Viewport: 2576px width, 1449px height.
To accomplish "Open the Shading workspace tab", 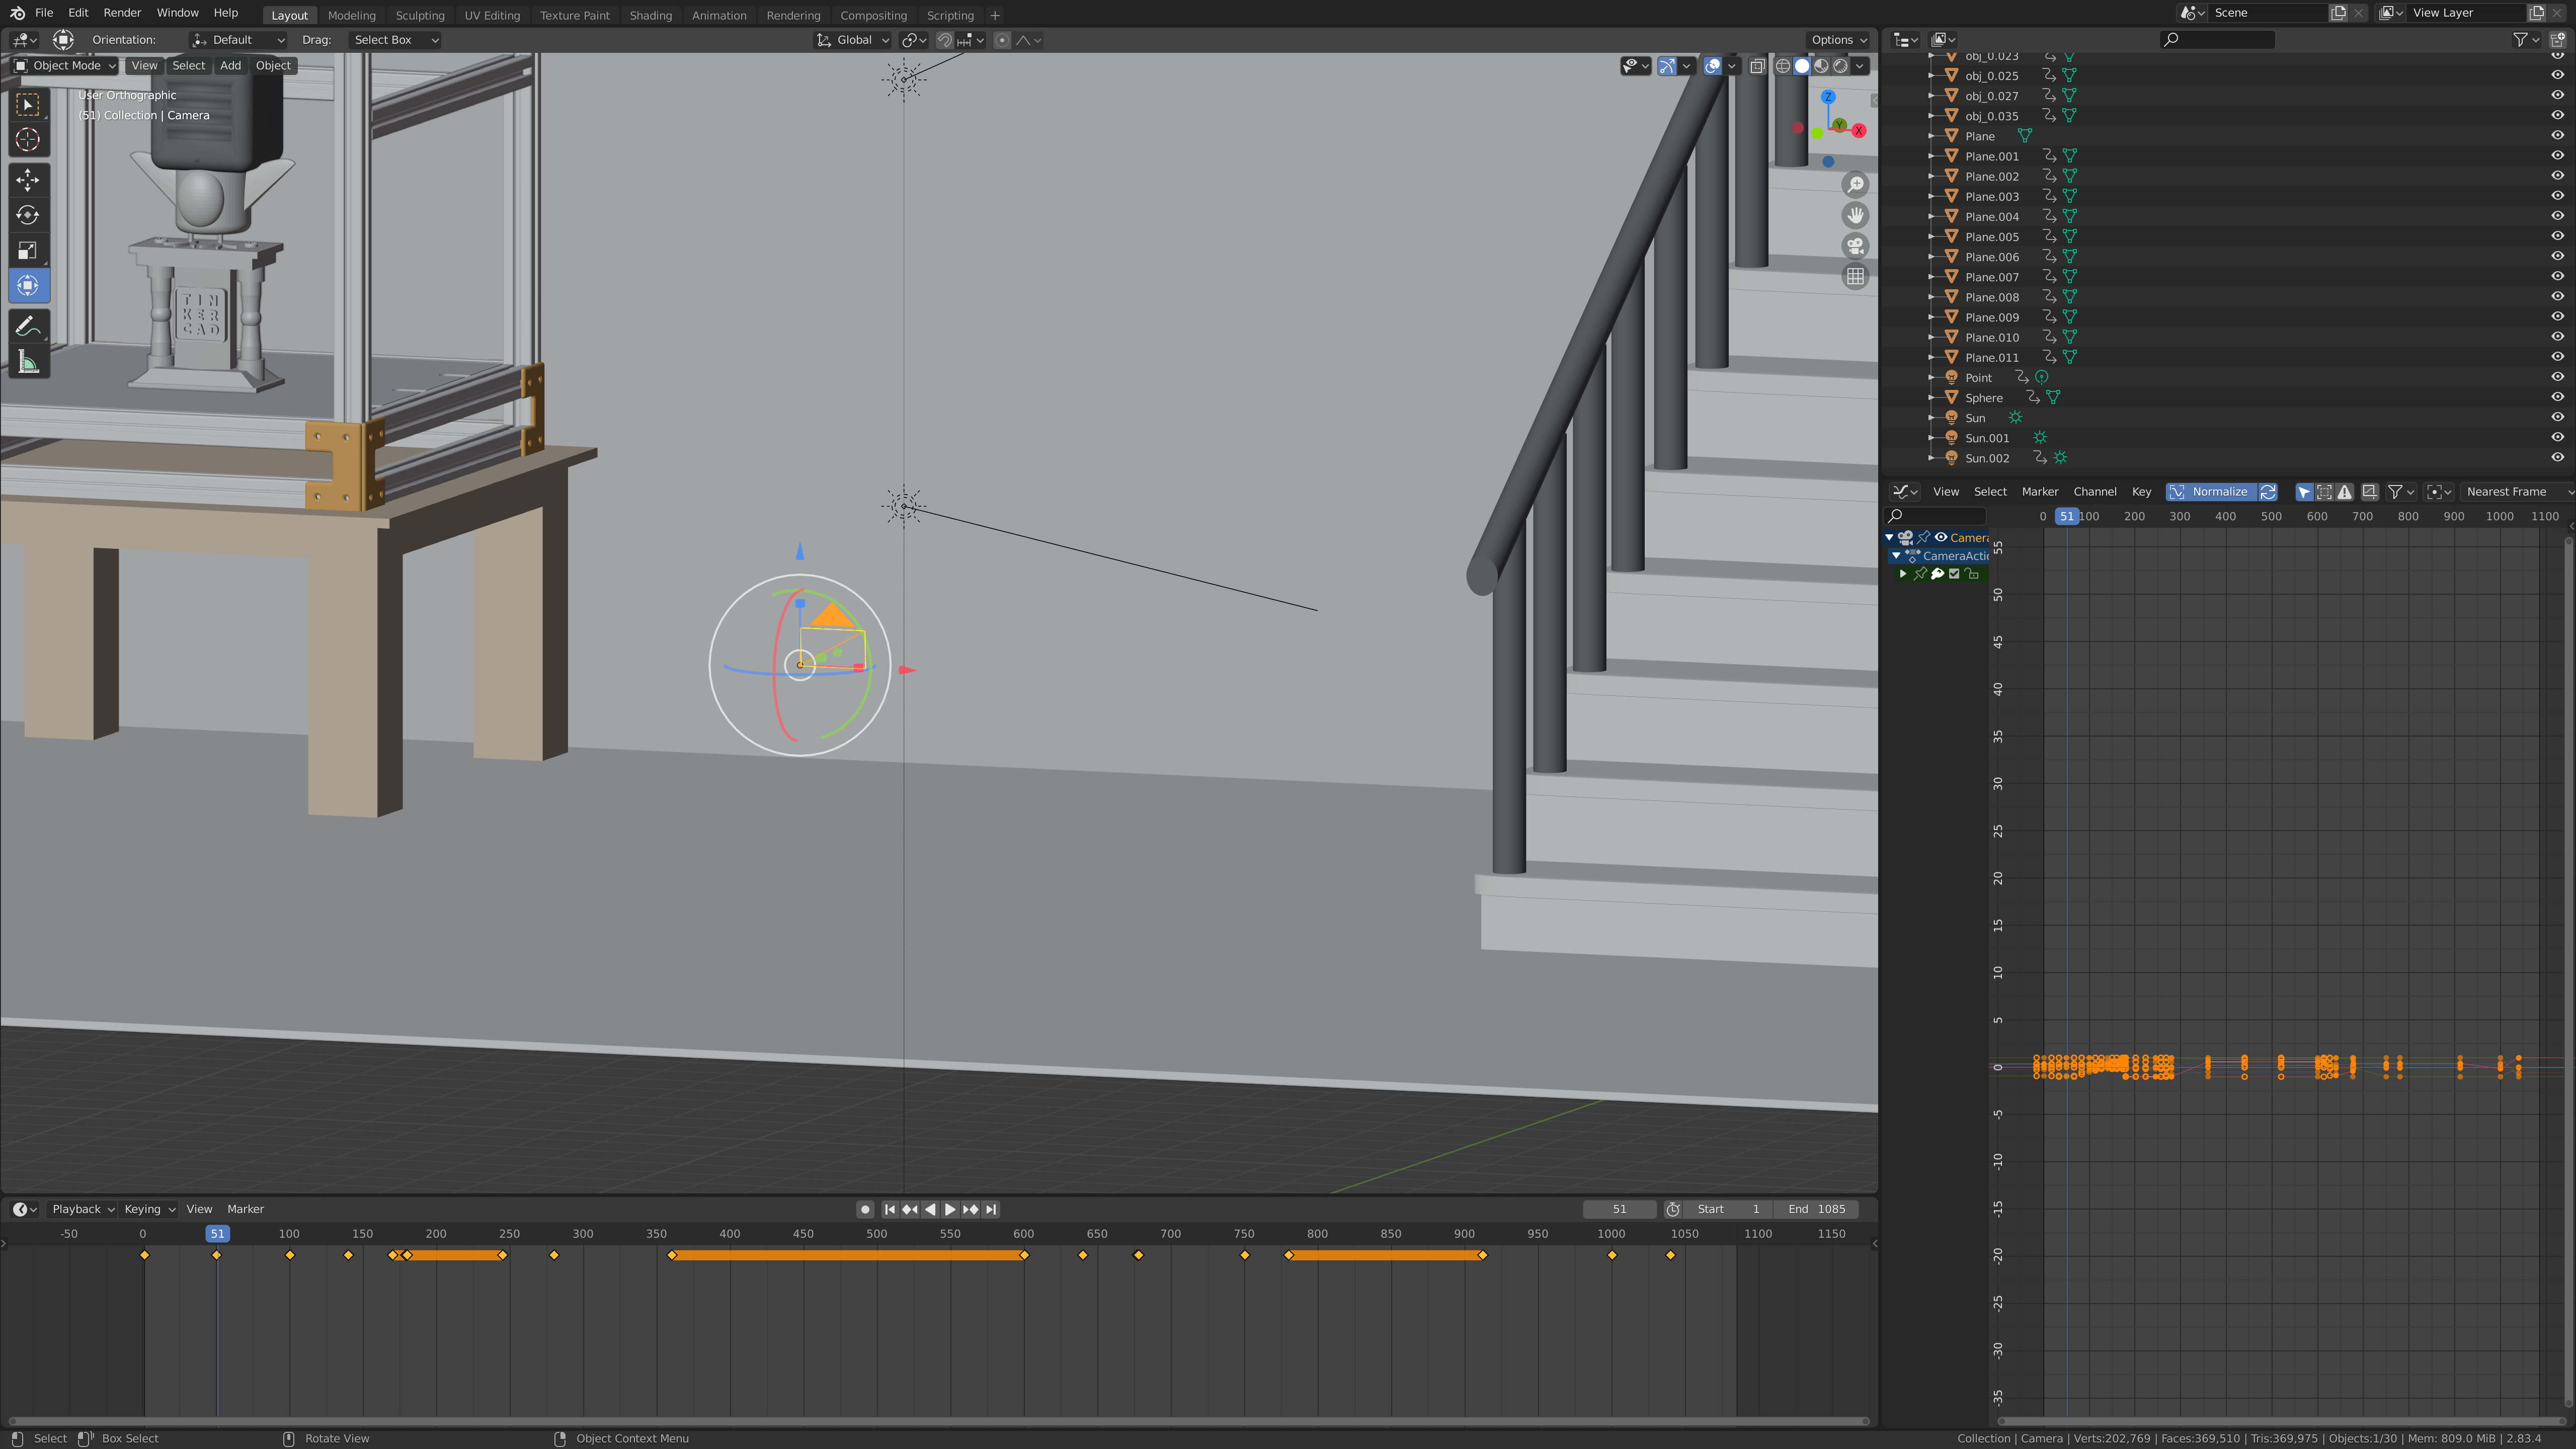I will [x=650, y=15].
